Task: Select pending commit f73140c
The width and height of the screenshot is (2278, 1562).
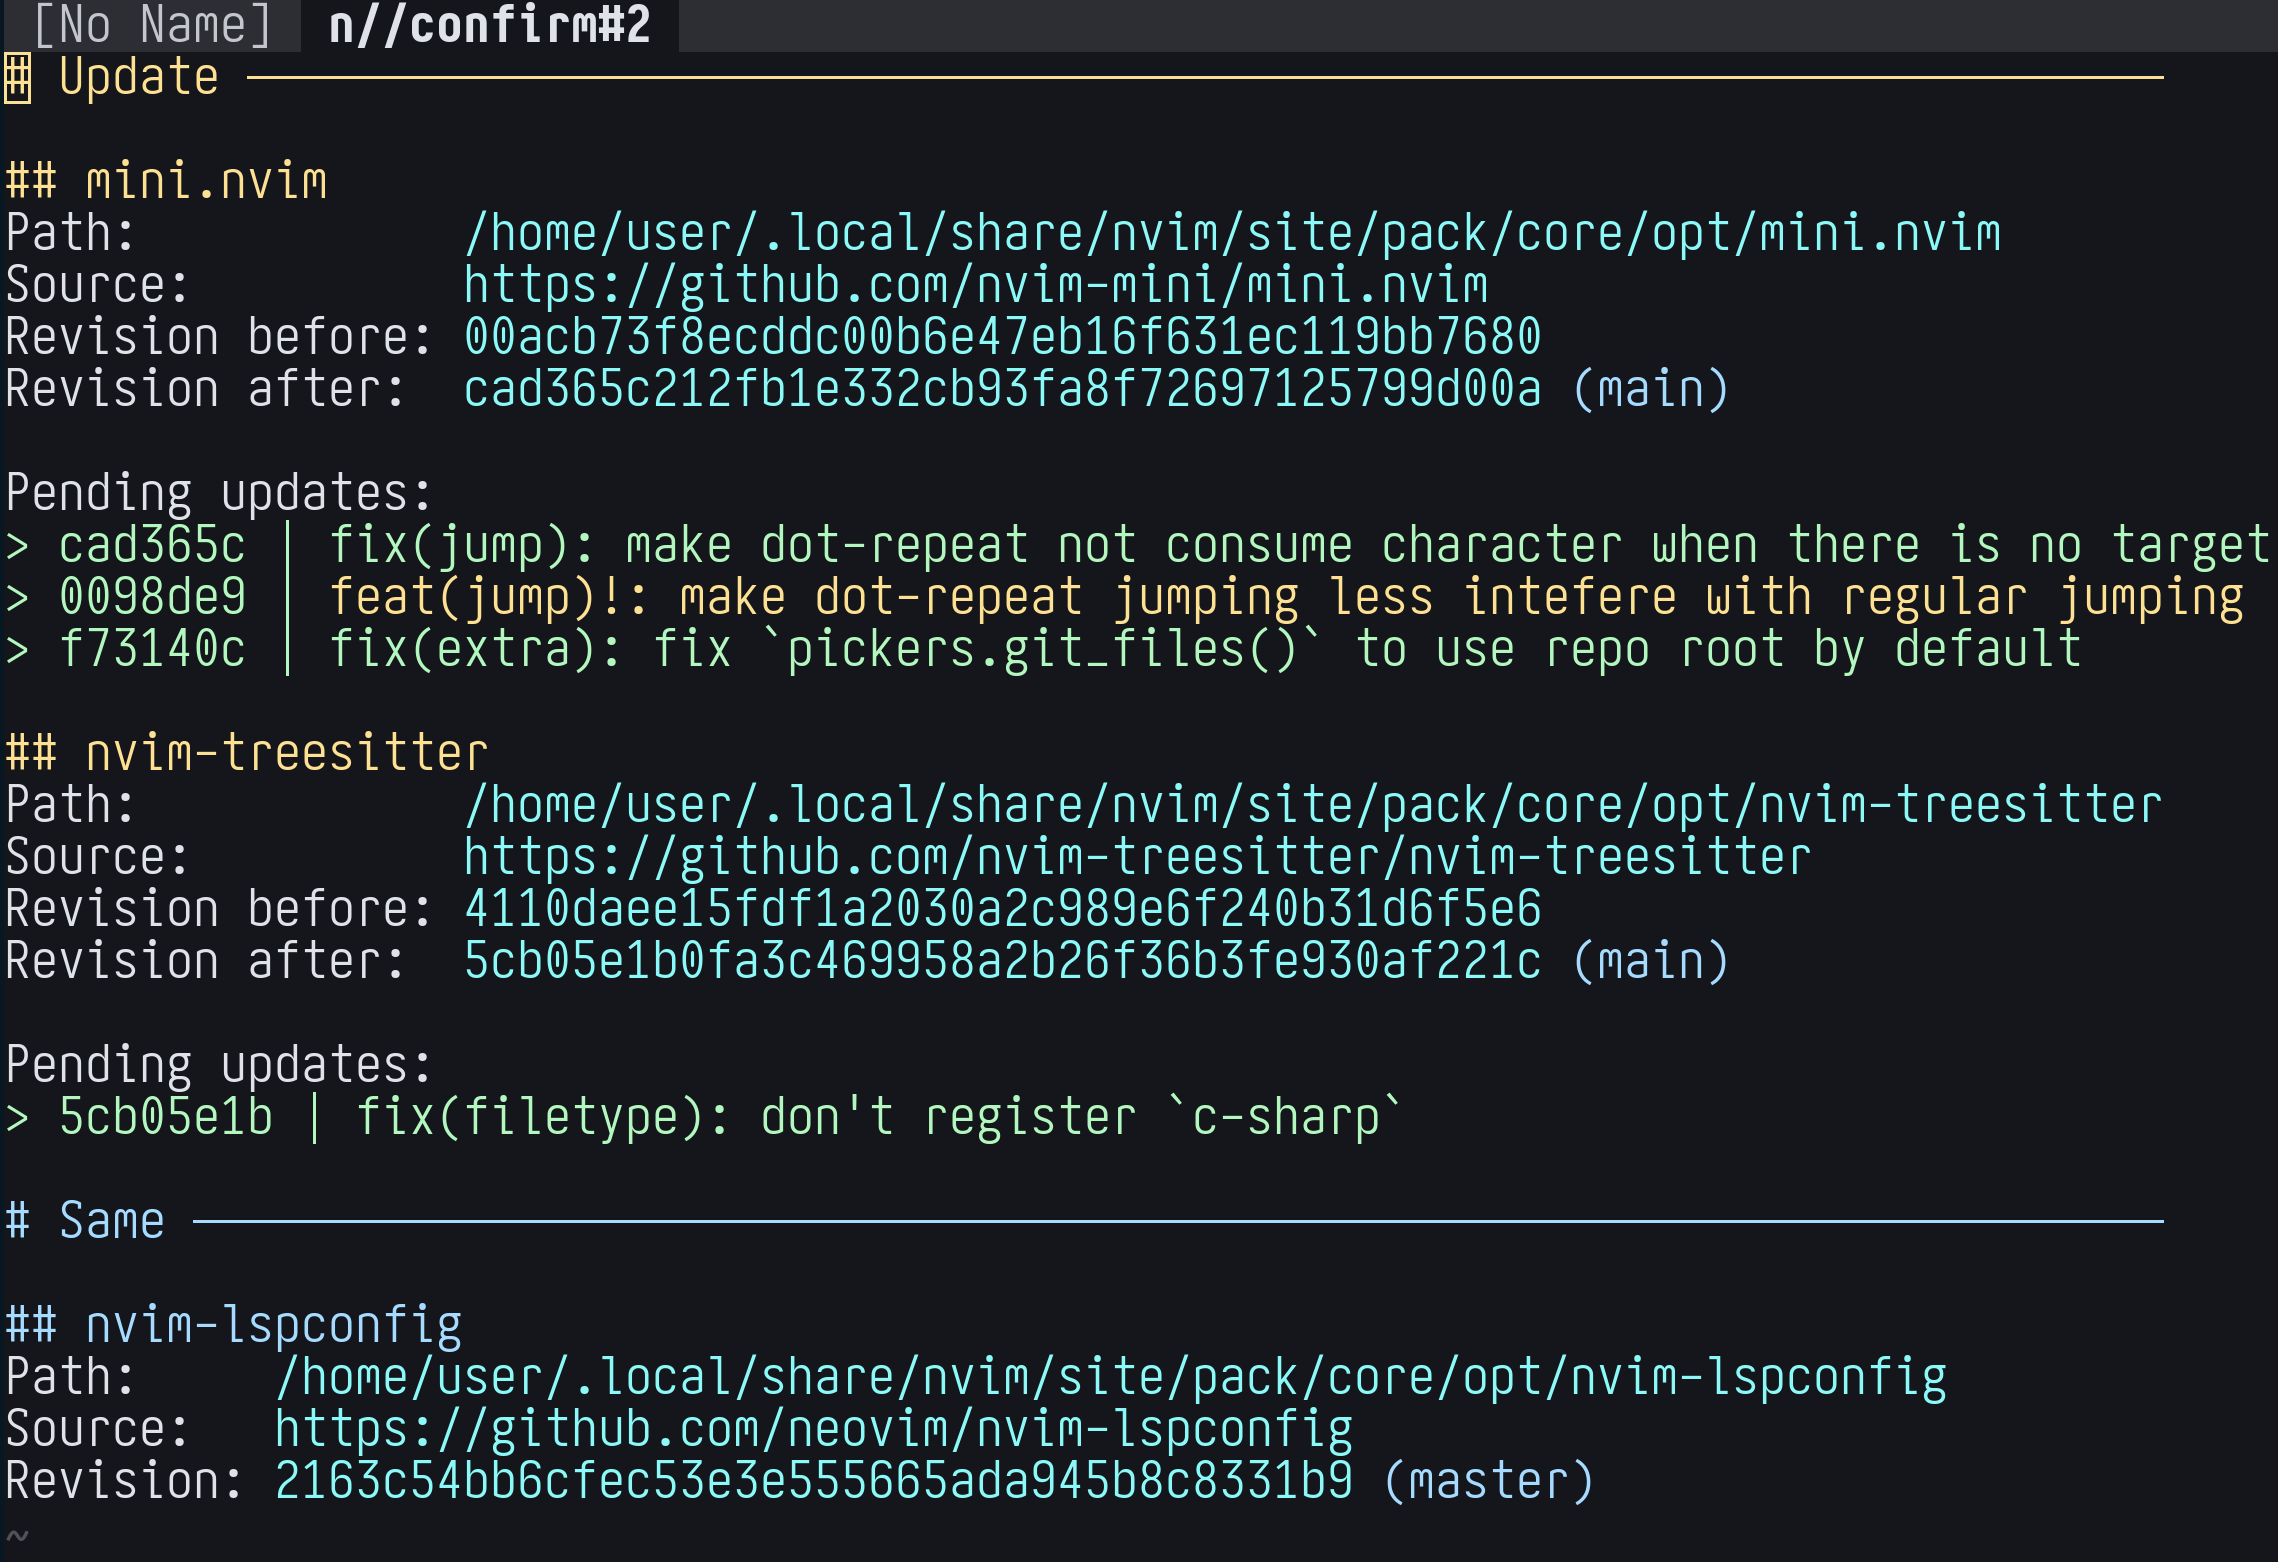Action: click(152, 649)
